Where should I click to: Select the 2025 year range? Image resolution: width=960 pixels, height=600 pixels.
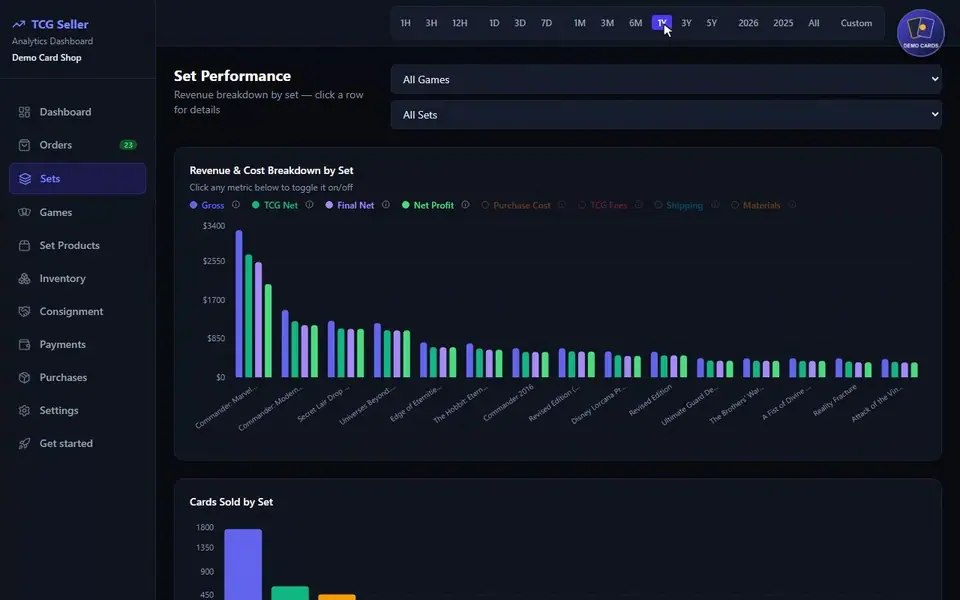click(783, 23)
